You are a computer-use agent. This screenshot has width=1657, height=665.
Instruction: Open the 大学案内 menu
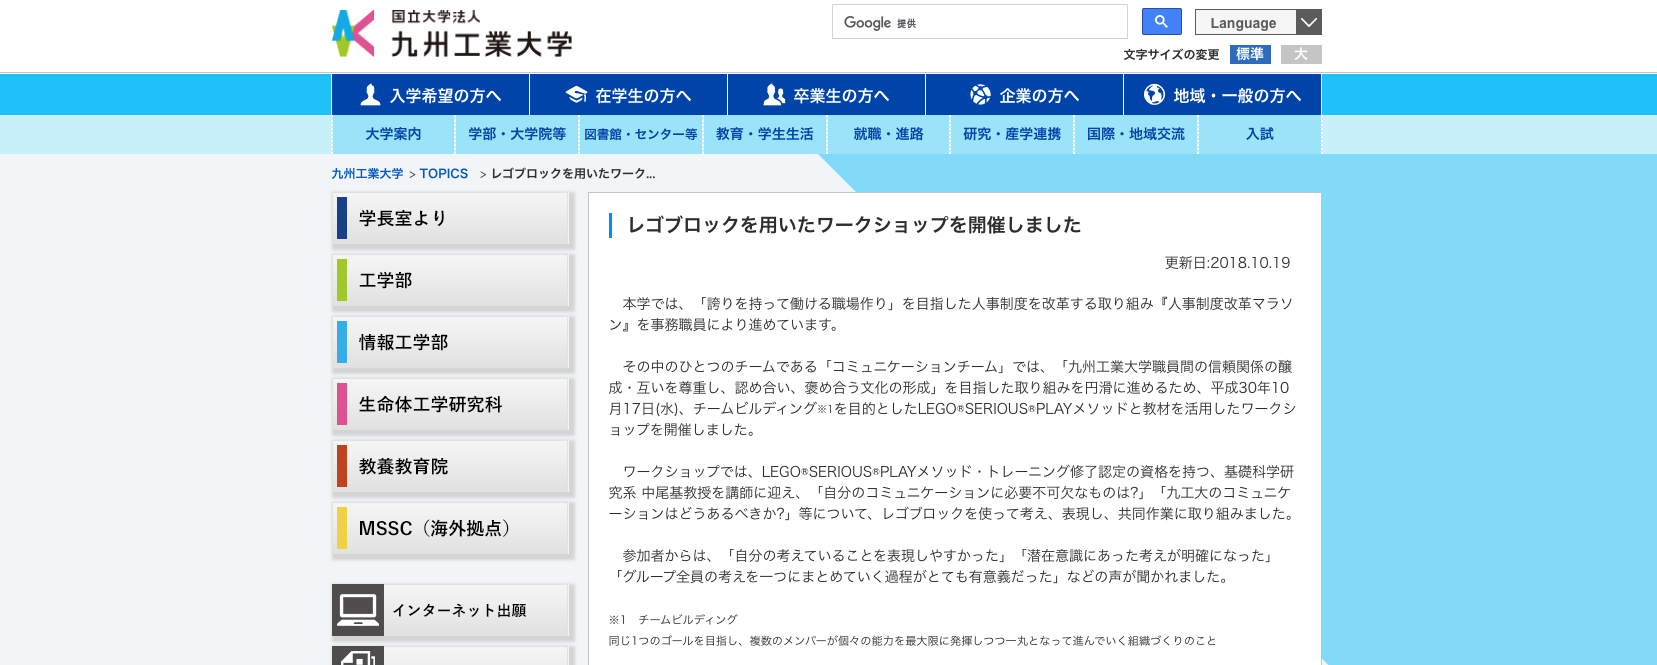393,134
